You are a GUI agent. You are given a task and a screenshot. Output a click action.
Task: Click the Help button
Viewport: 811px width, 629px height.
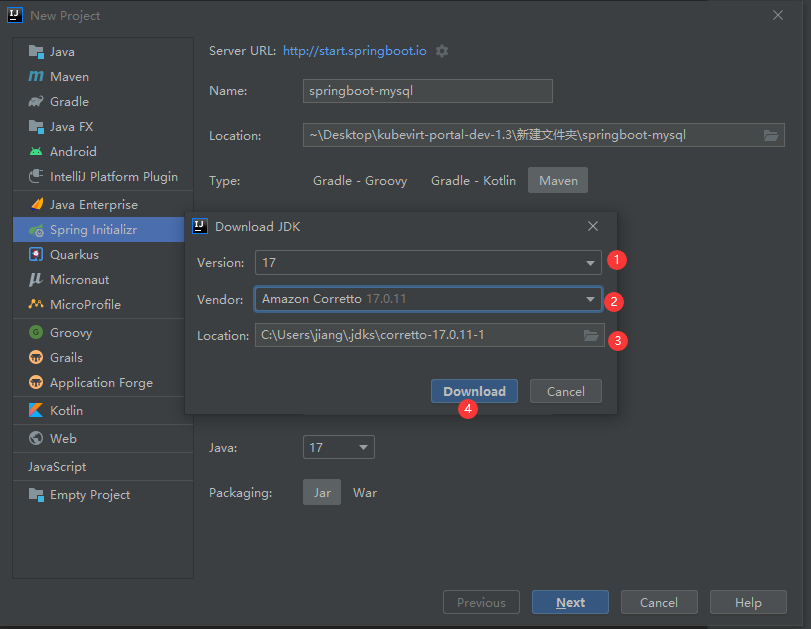[x=748, y=602]
